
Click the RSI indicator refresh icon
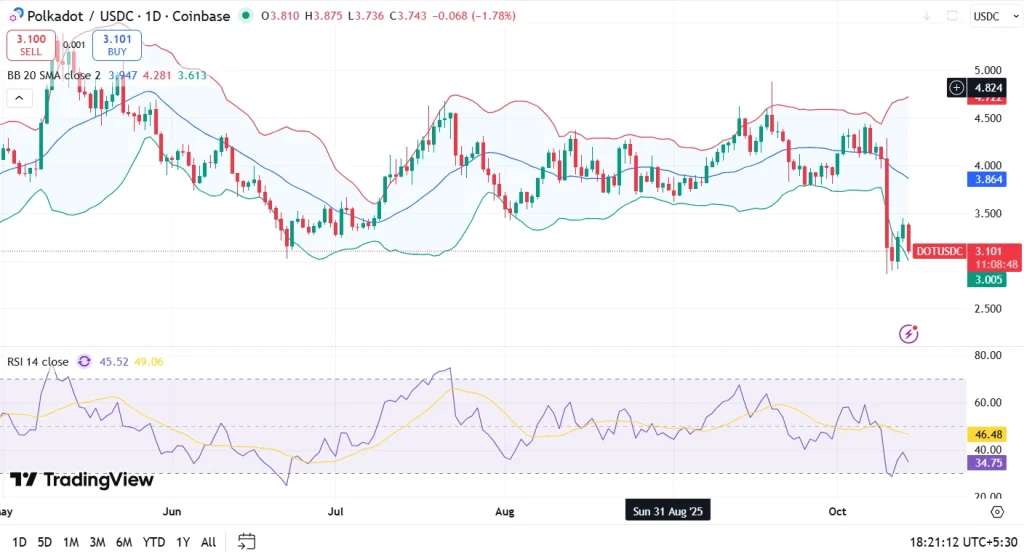pyautogui.click(x=84, y=362)
